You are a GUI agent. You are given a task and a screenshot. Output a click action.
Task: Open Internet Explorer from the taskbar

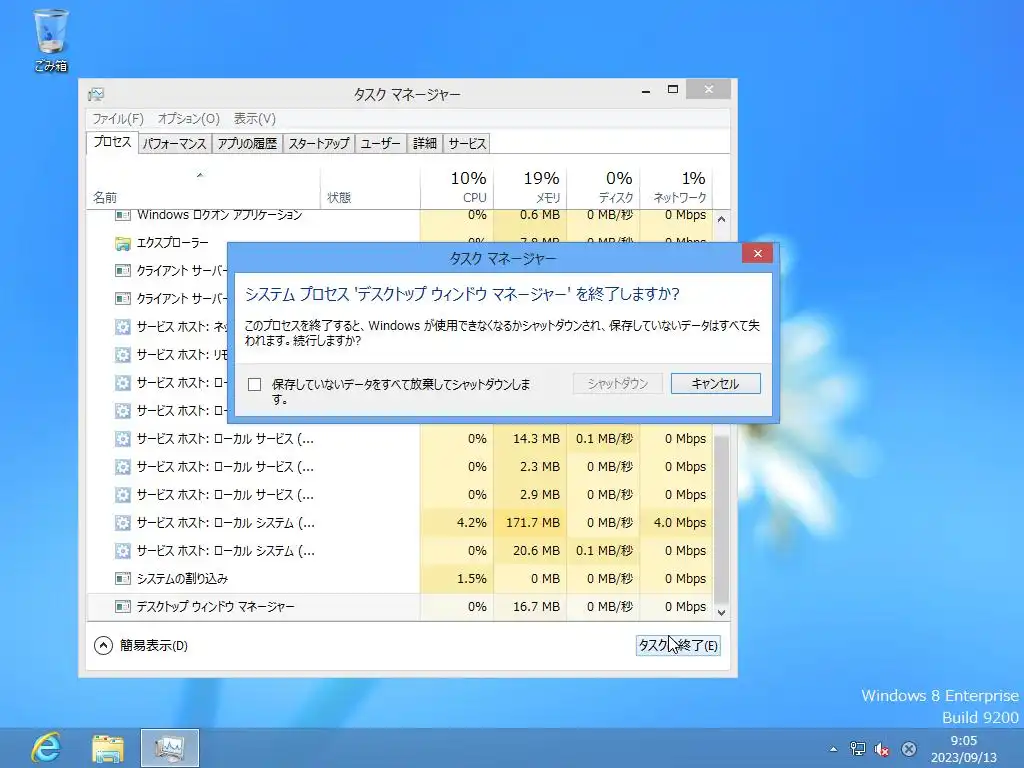click(46, 748)
